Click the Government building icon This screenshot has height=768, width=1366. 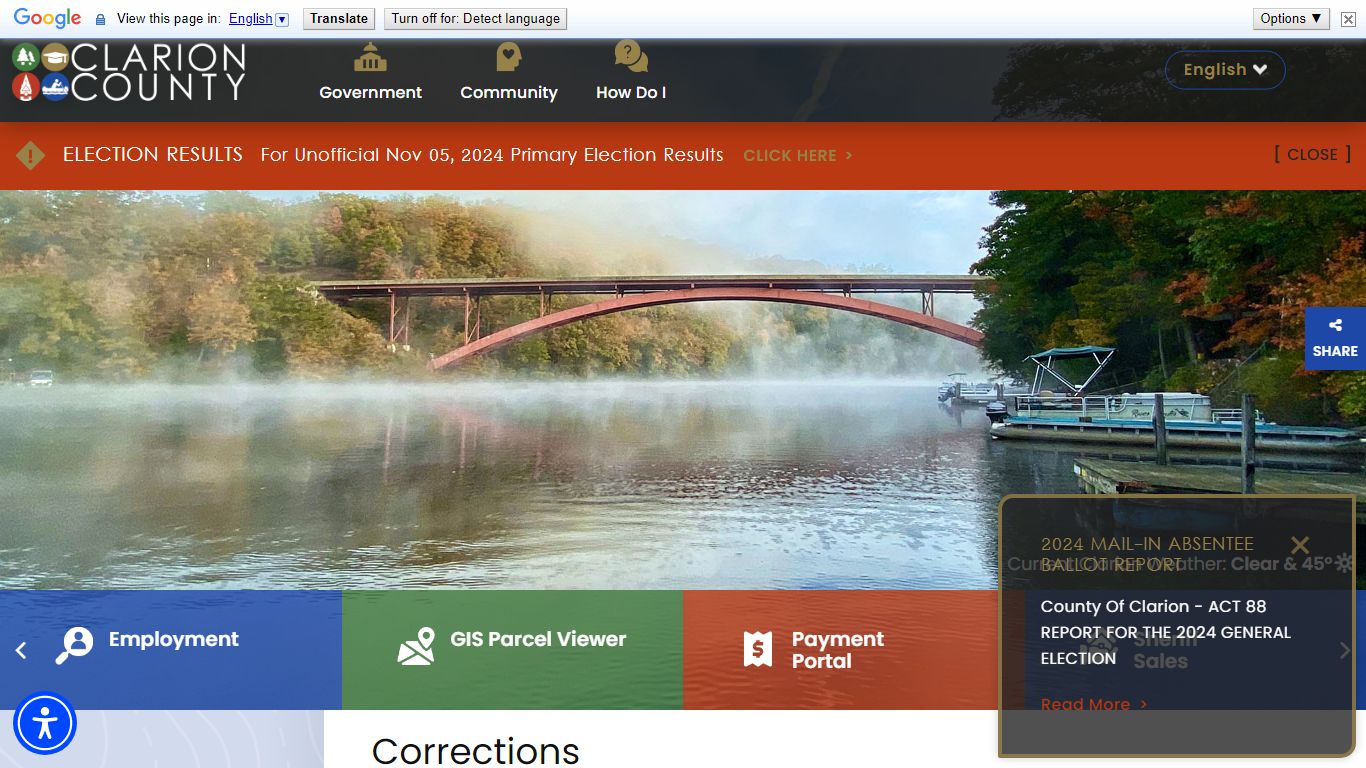370,57
